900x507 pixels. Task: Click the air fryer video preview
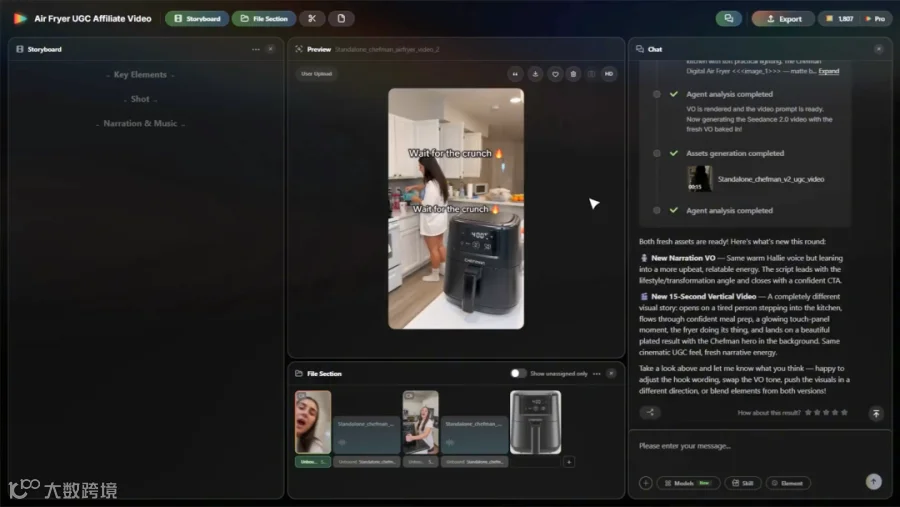(x=456, y=208)
